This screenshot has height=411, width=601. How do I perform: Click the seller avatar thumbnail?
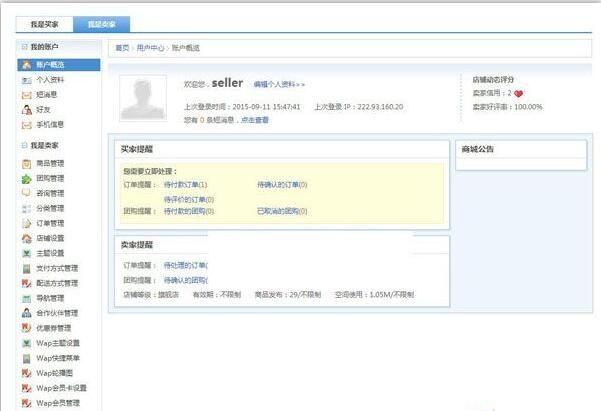[143, 98]
